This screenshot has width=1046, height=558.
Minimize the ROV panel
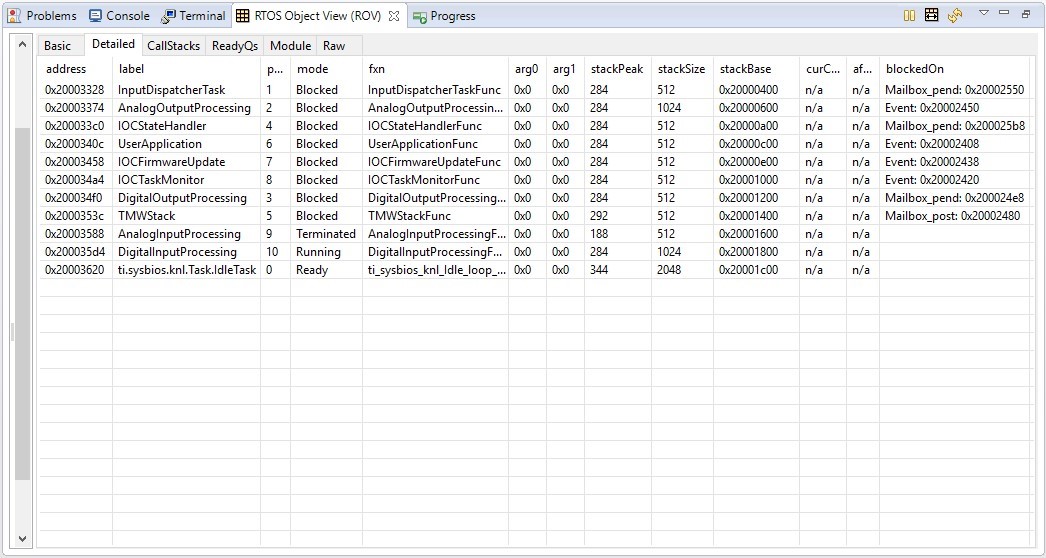[1004, 13]
